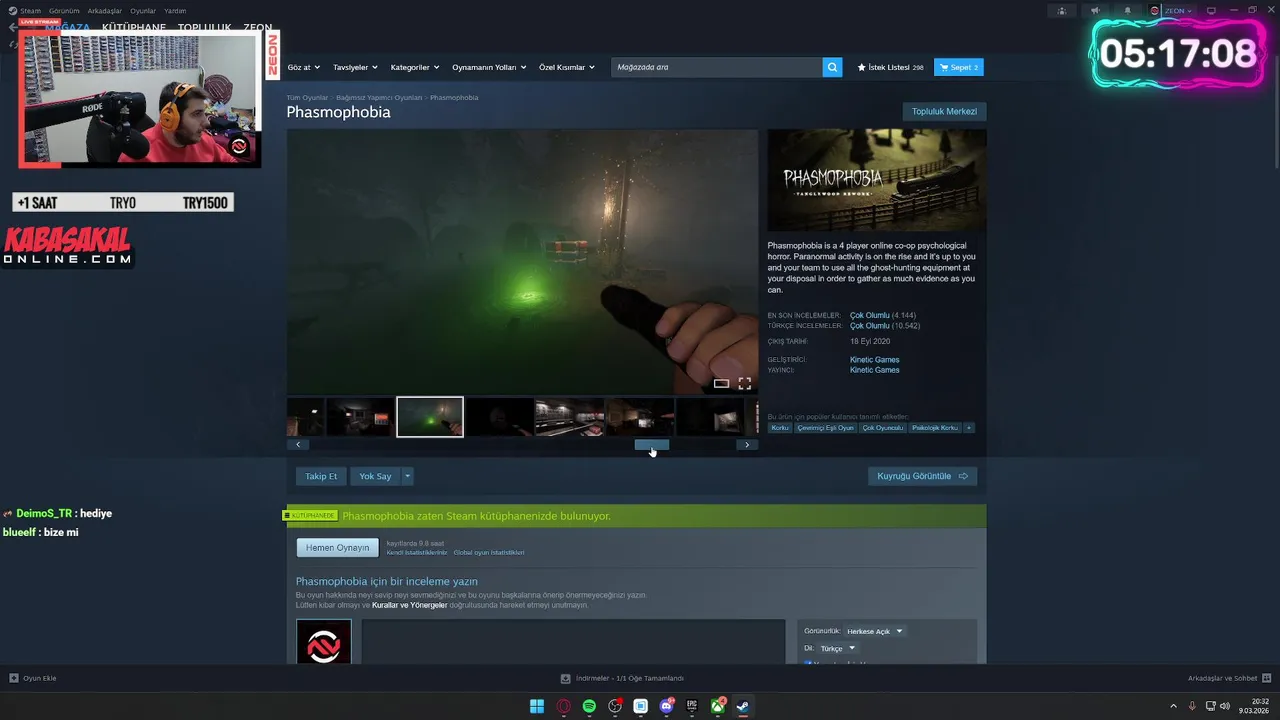The image size is (1280, 720).
Task: Click the plus button to add tags
Action: coord(968,428)
